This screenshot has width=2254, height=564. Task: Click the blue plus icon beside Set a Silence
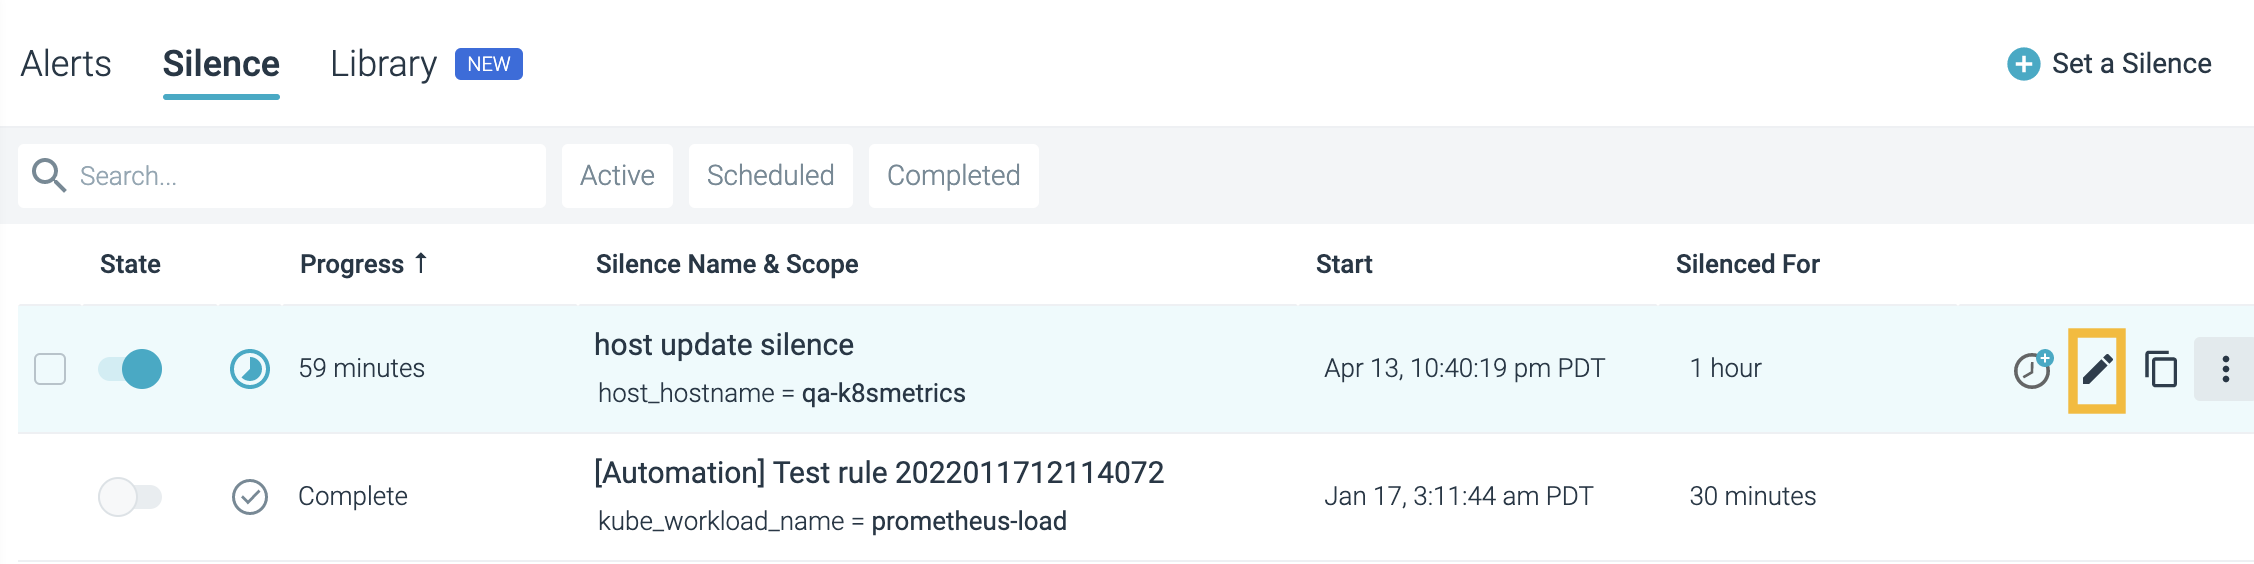pos(2024,64)
